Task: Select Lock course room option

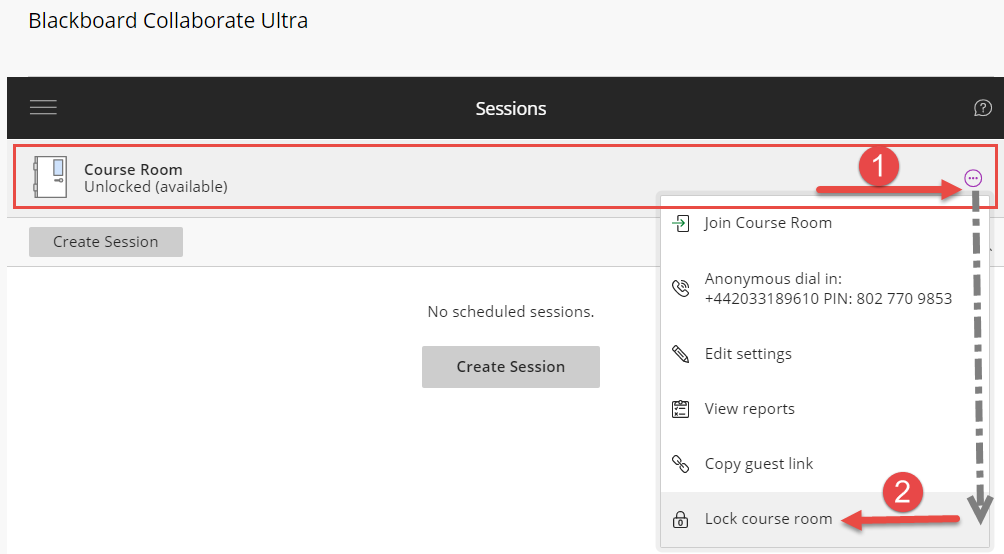Action: pyautogui.click(x=768, y=519)
